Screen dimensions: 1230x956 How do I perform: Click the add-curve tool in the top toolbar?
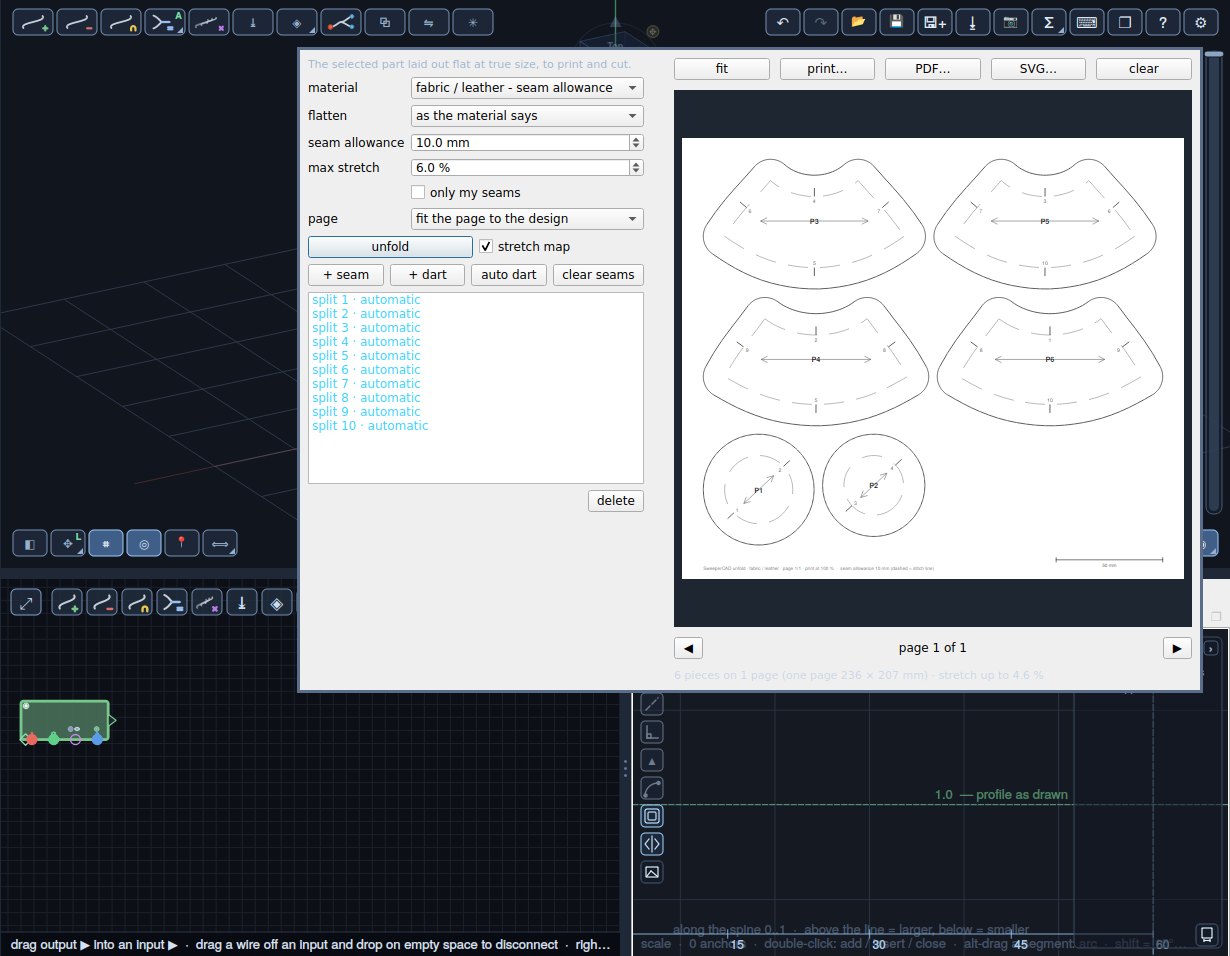click(33, 22)
